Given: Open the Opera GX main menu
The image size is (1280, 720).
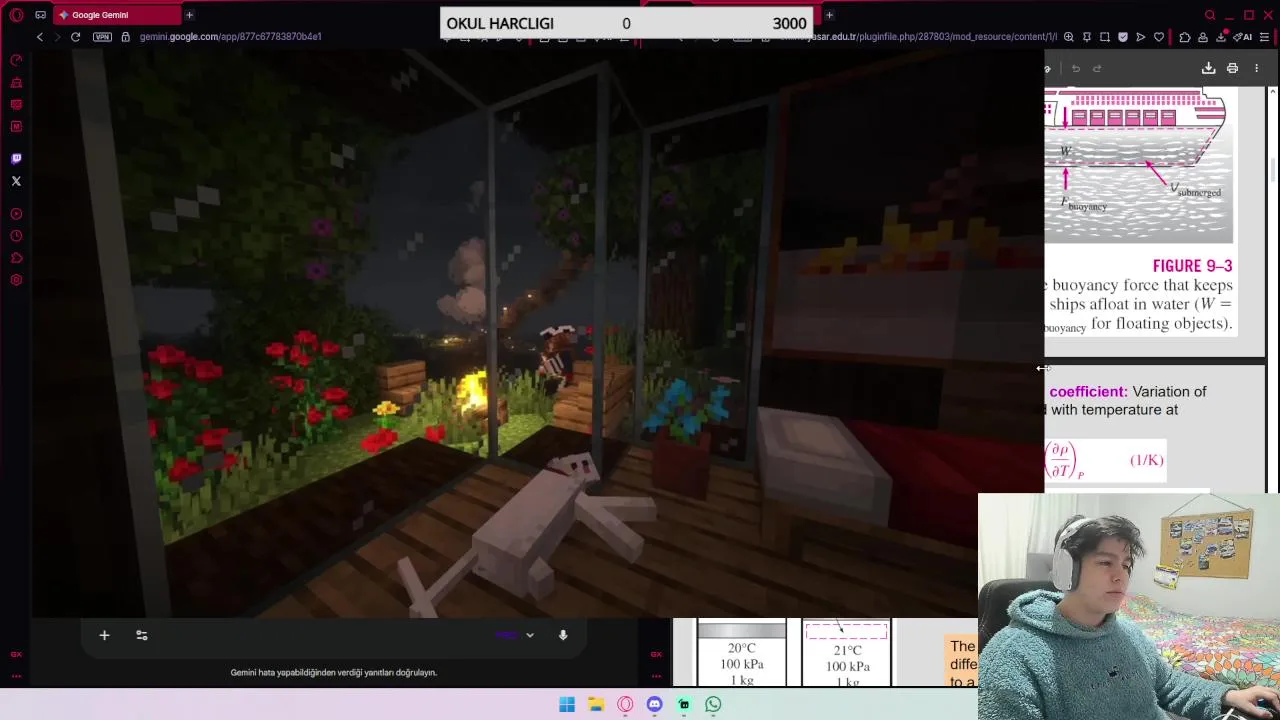Looking at the screenshot, I should (16, 15).
